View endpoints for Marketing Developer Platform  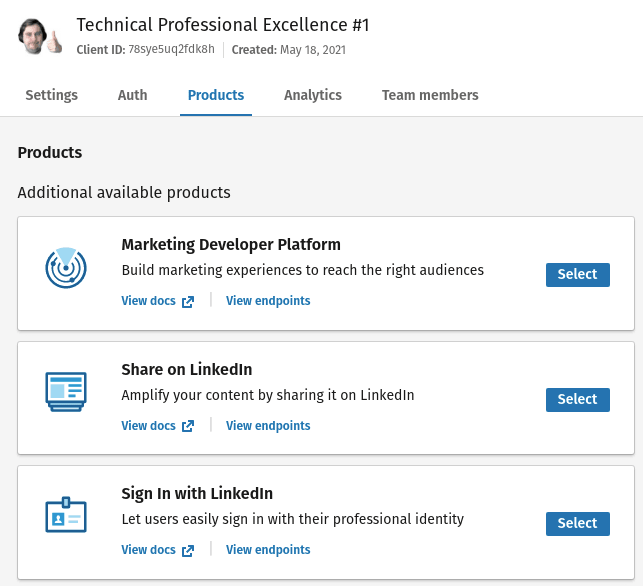point(268,301)
